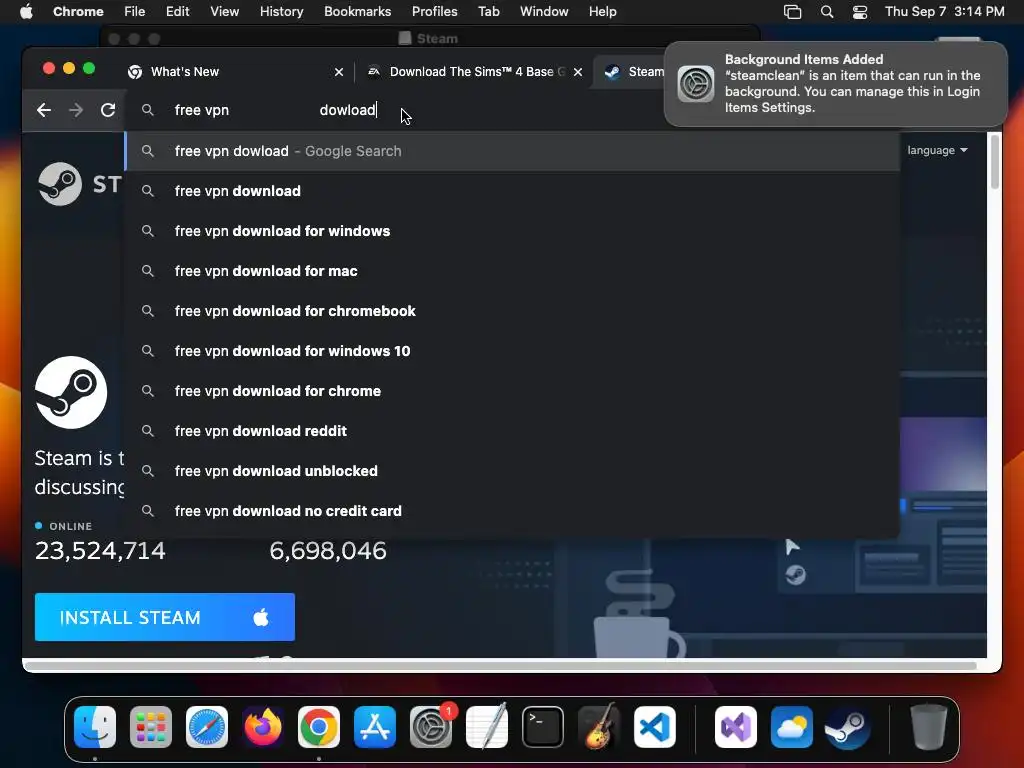Choose suggestion 'free vpn download reddit'
Screen dimensions: 1024x768
(x=513, y=431)
